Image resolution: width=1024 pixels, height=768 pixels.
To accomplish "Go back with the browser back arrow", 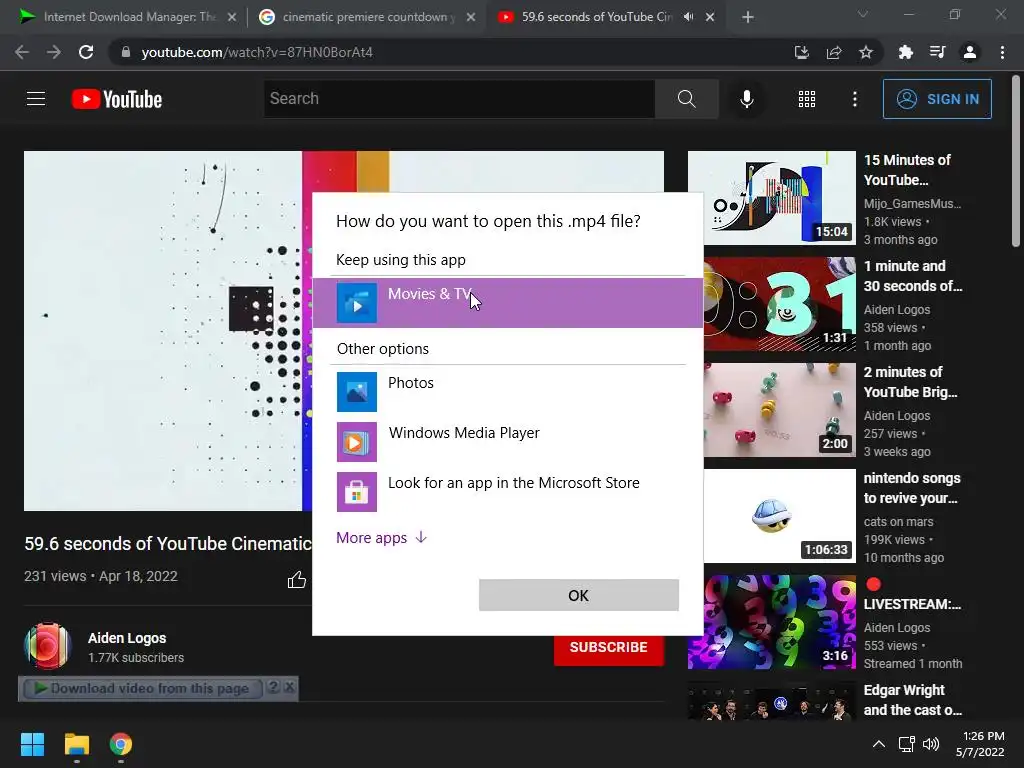I will click(22, 52).
